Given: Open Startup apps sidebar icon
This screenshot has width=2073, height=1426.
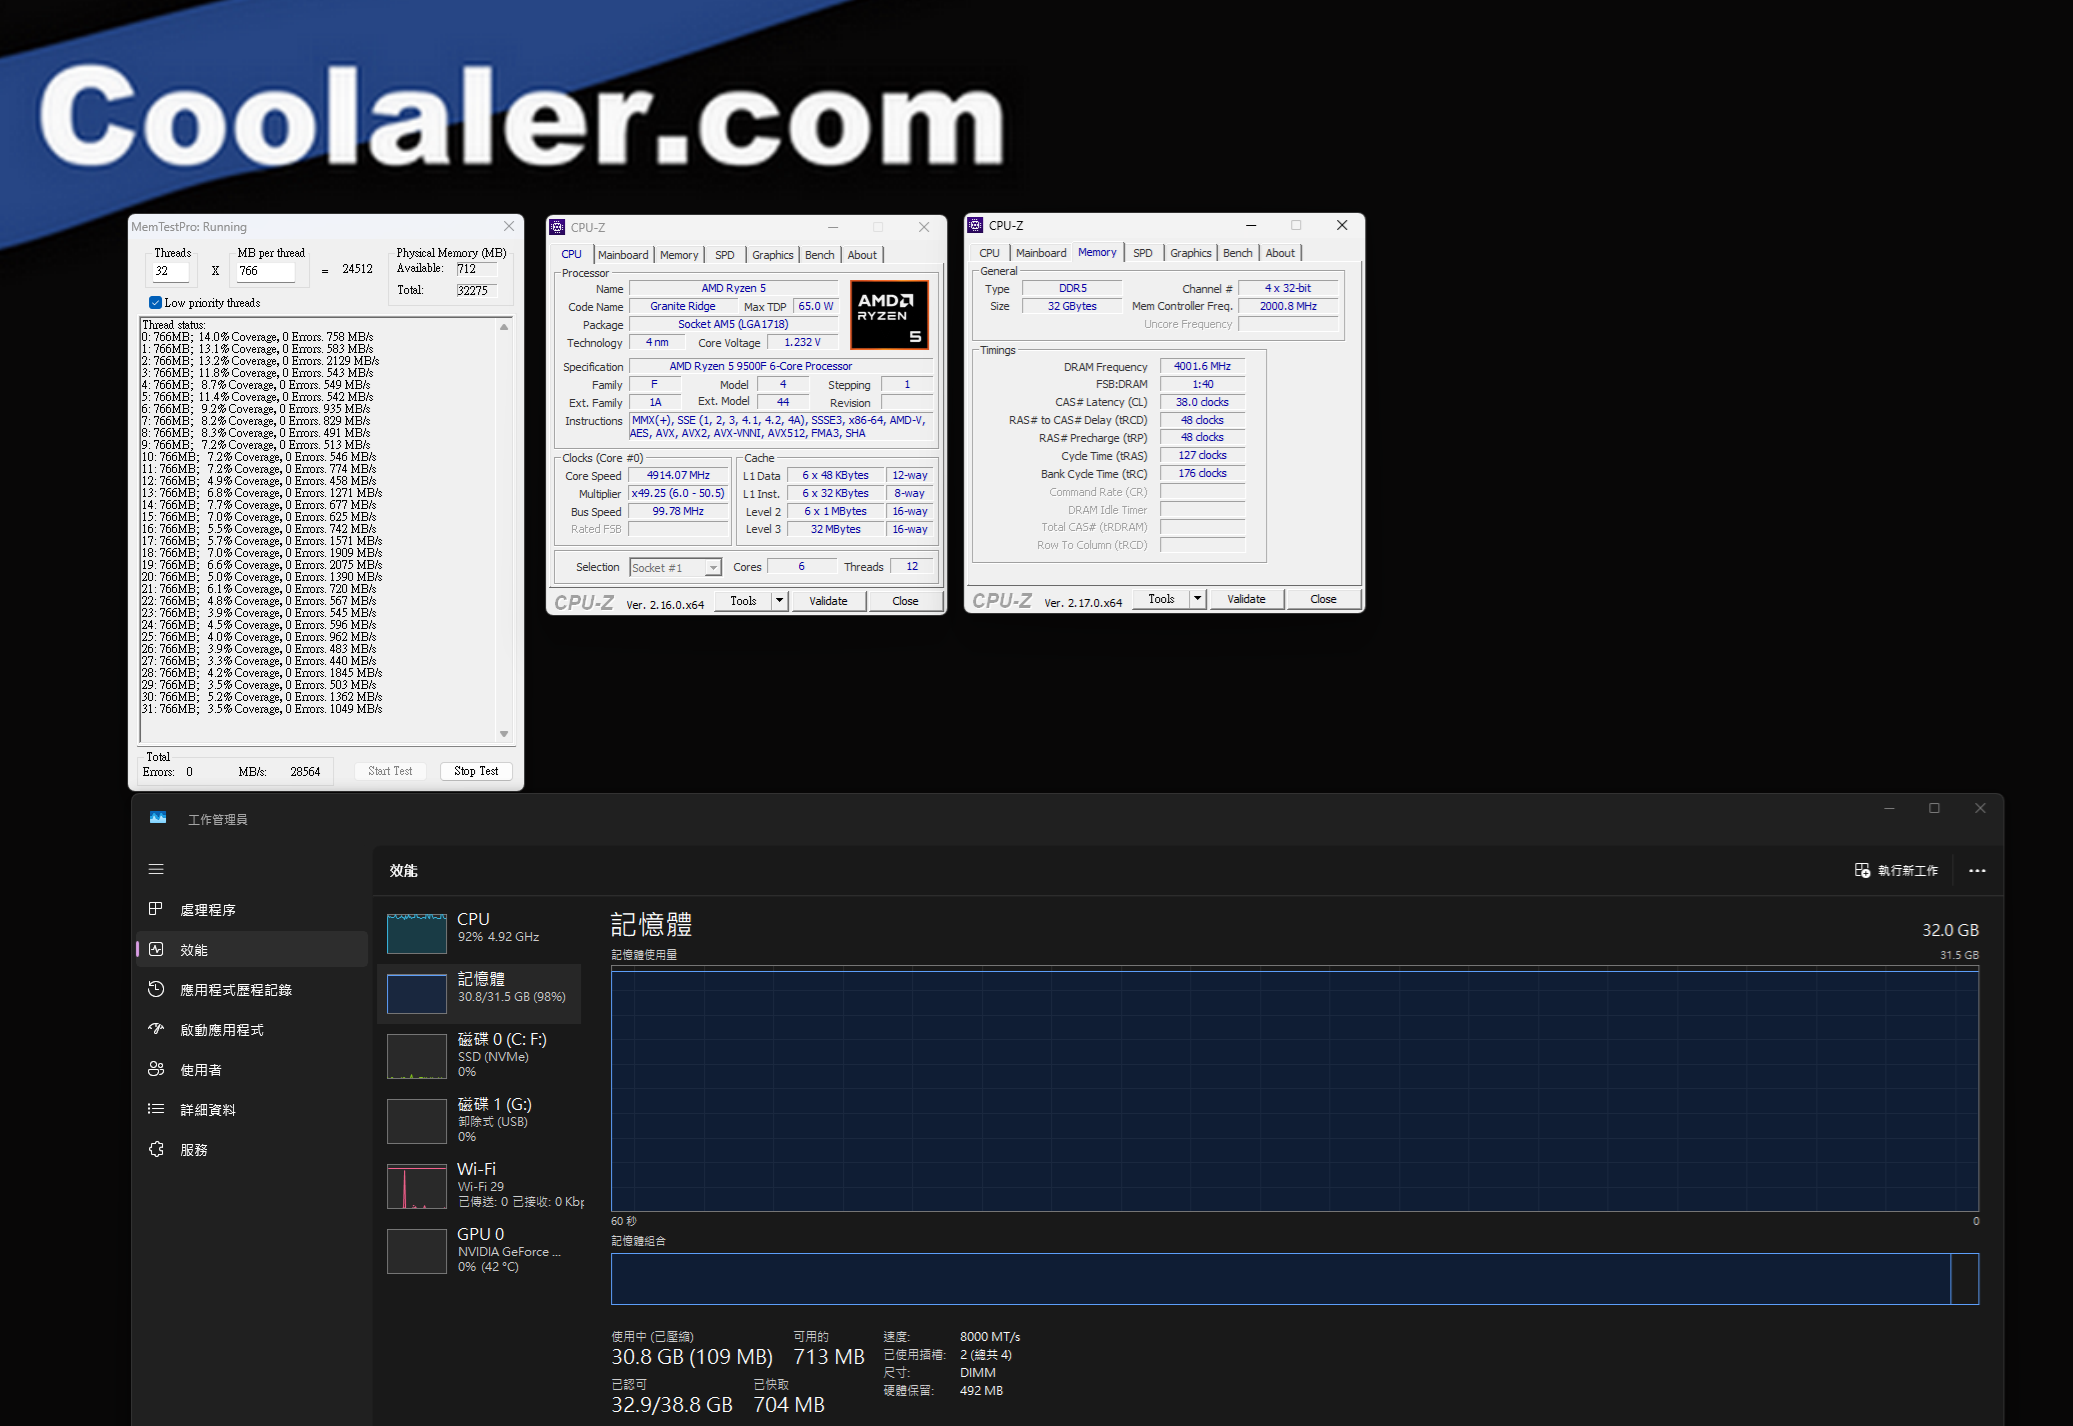Looking at the screenshot, I should coord(156,1029).
